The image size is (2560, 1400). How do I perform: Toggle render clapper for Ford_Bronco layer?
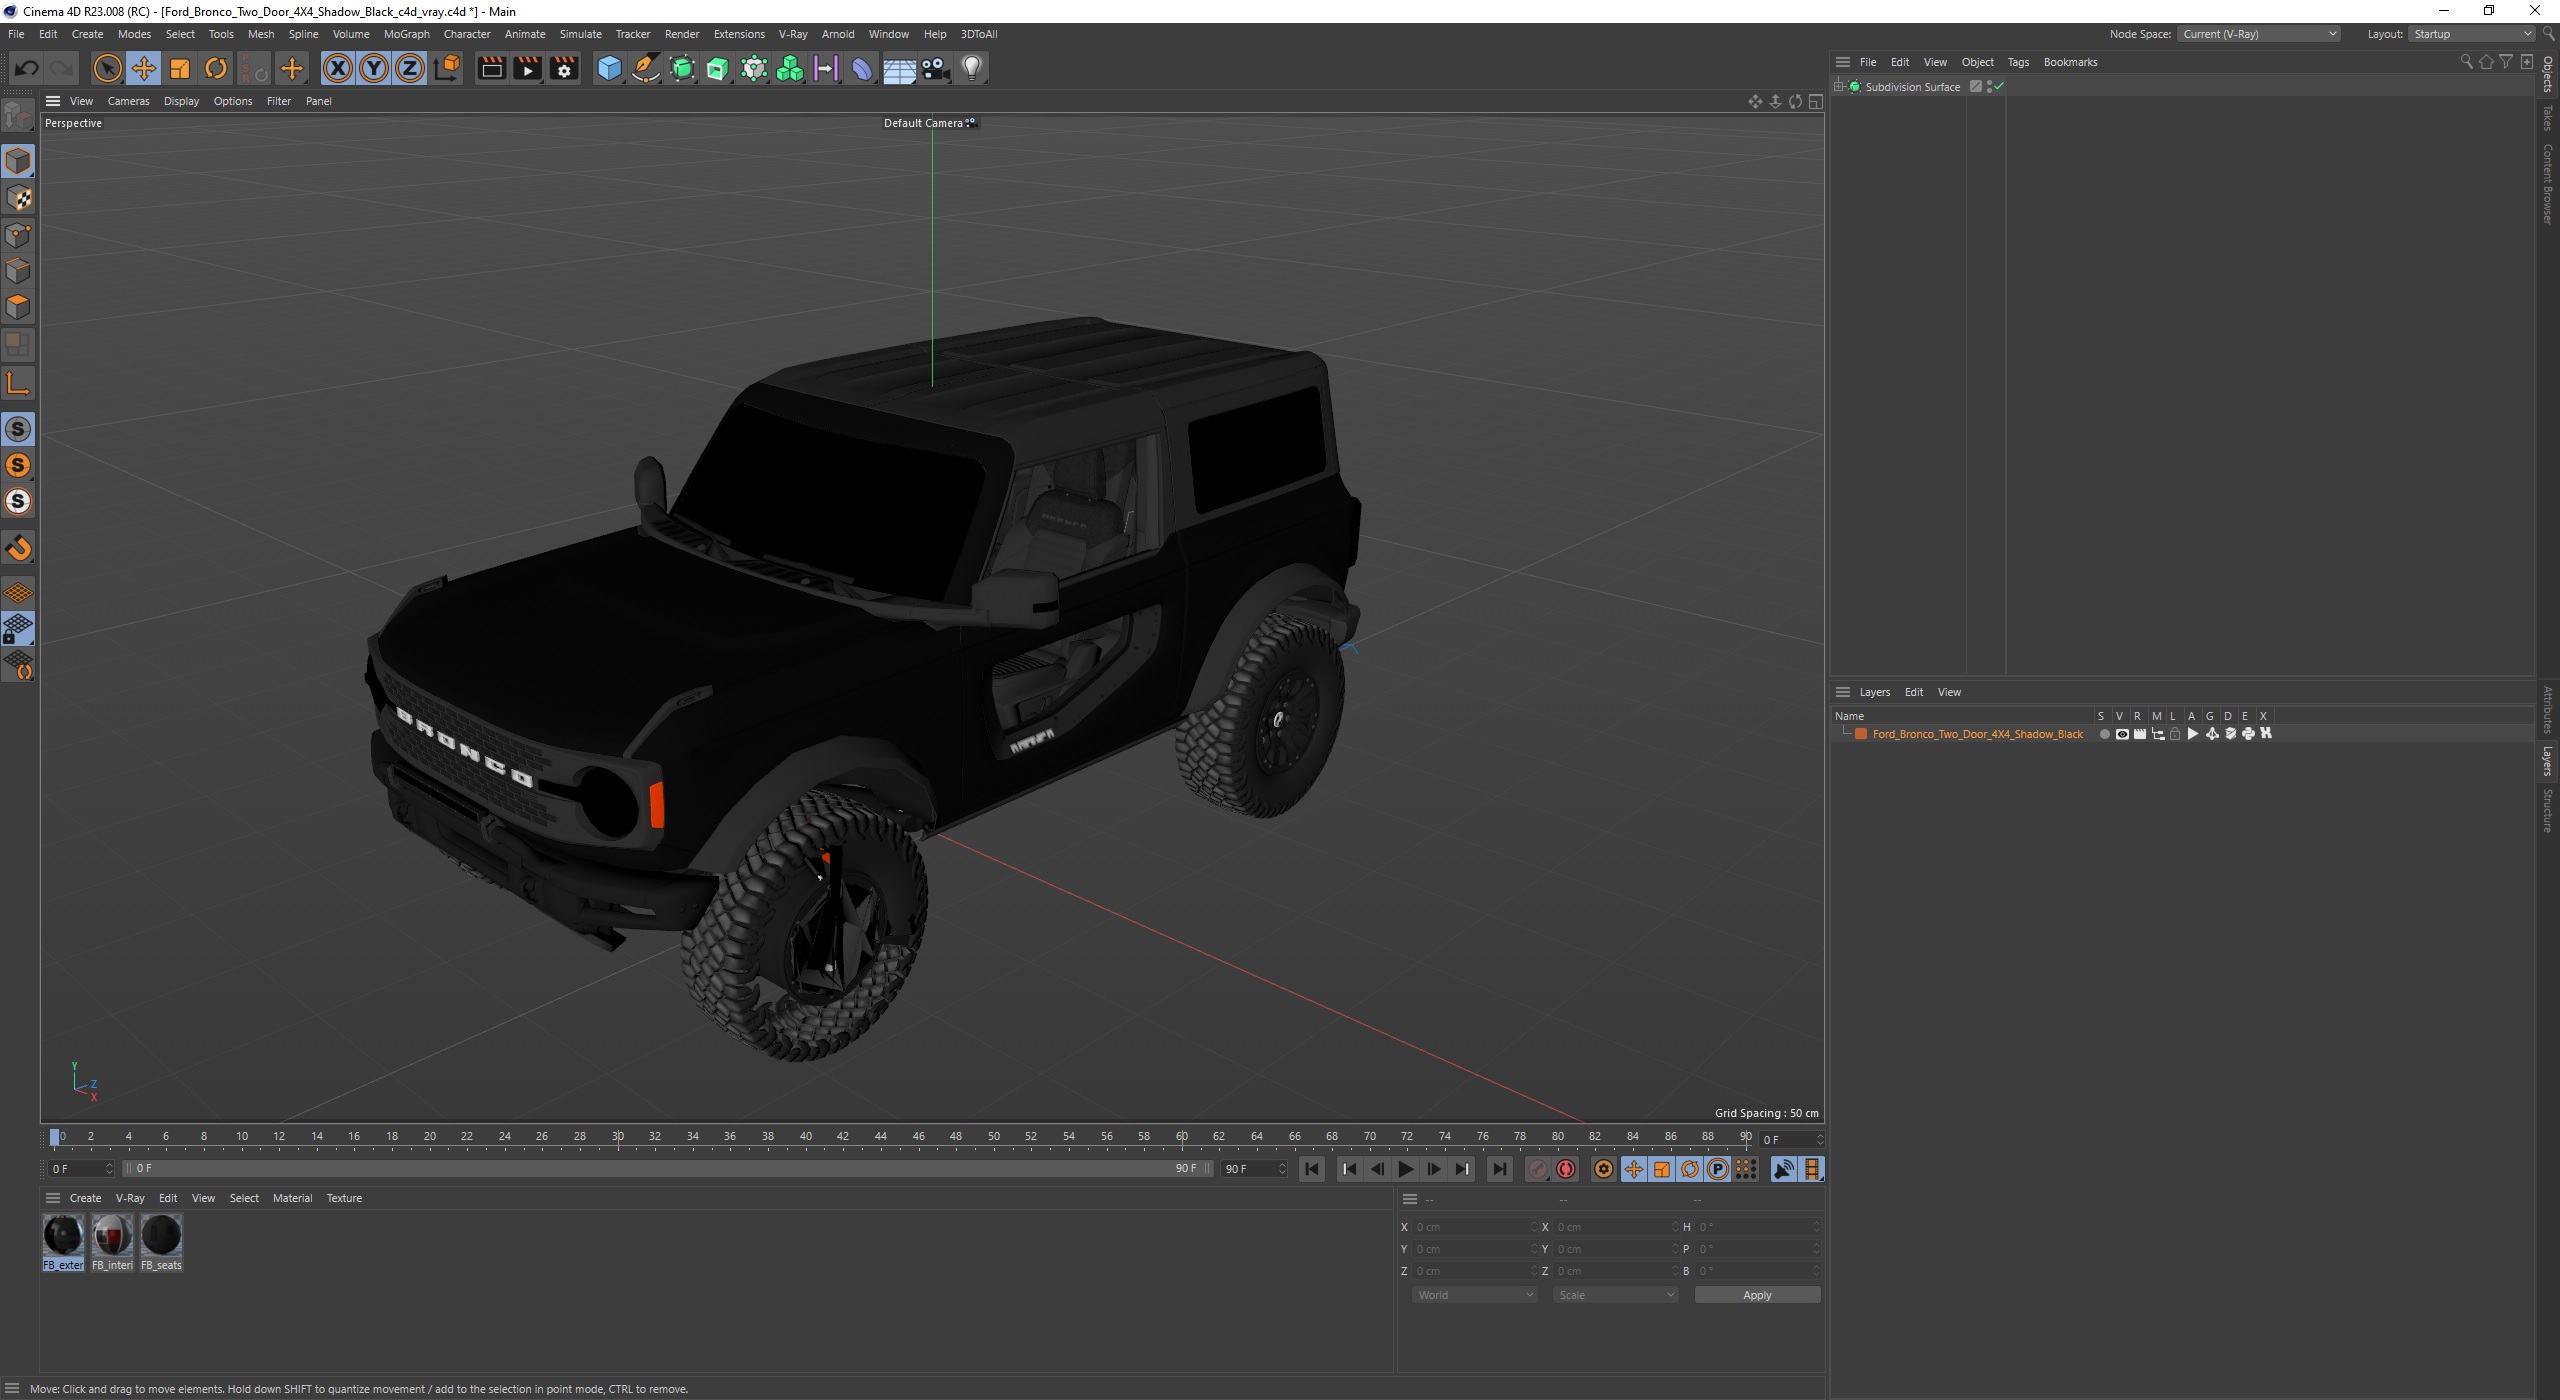(2140, 734)
